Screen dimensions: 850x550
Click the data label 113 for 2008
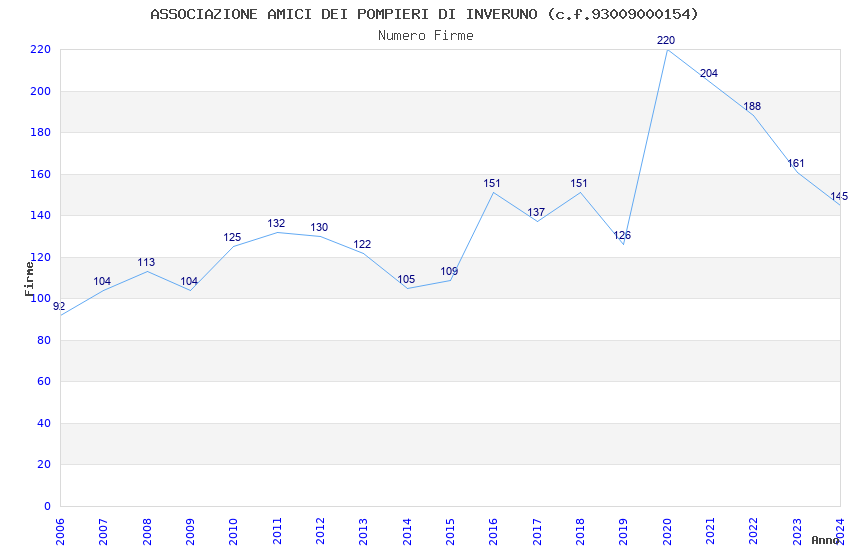[146, 262]
